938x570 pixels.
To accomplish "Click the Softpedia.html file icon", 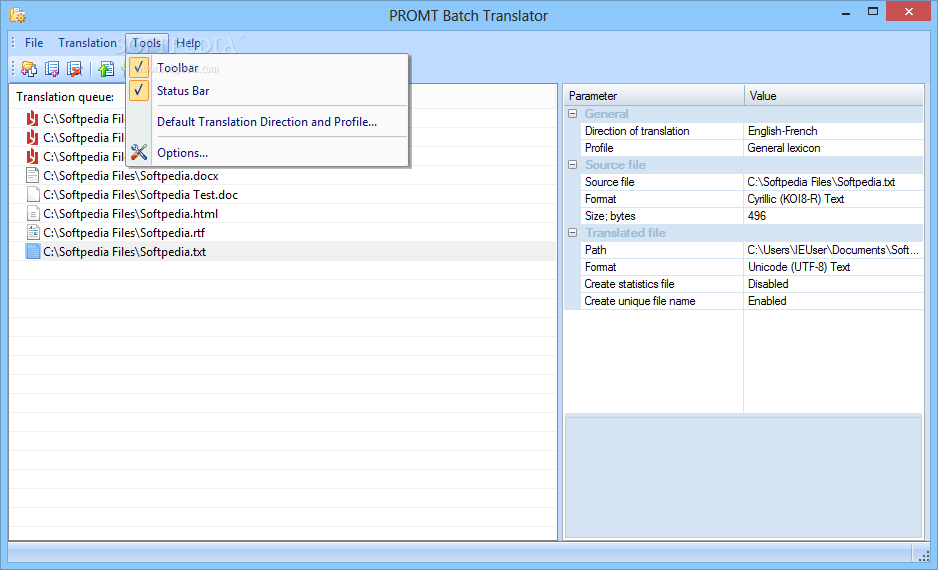I will pyautogui.click(x=33, y=214).
